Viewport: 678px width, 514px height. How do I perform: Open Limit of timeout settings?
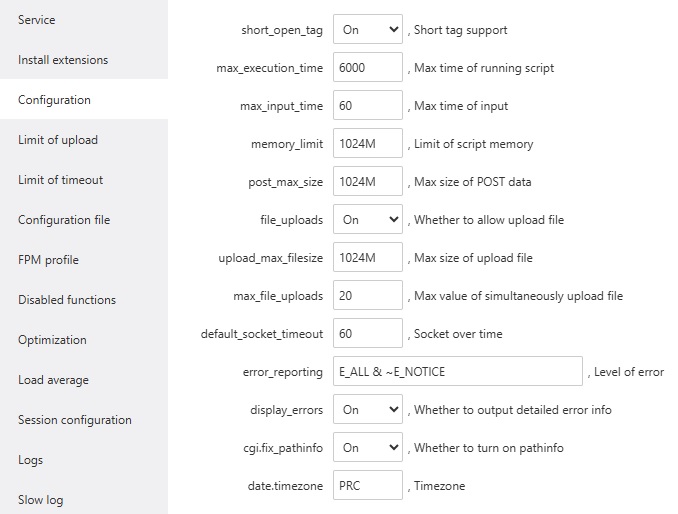click(x=60, y=180)
